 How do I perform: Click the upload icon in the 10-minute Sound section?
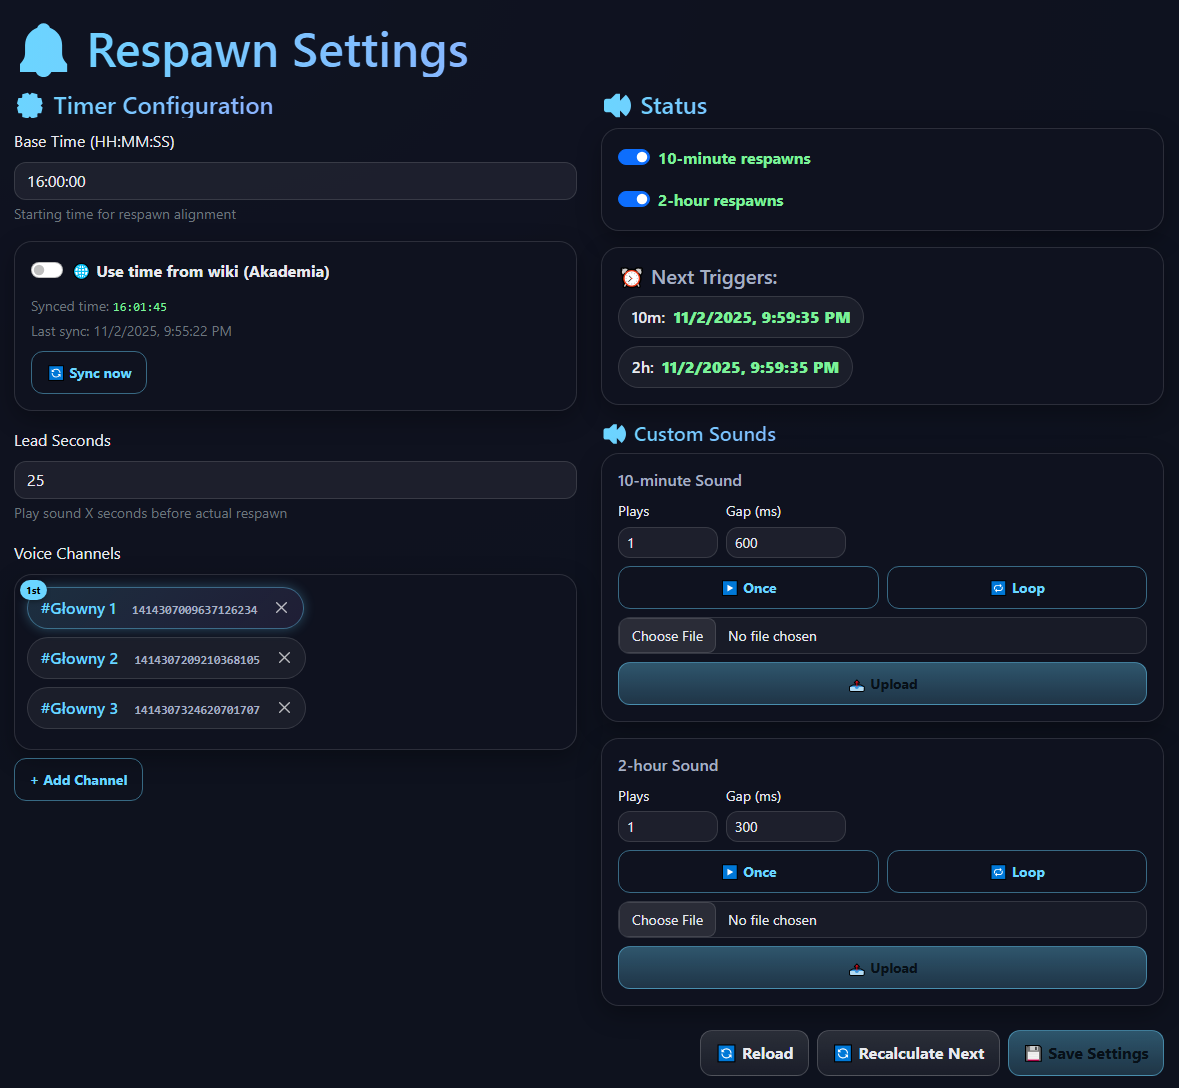[856, 684]
